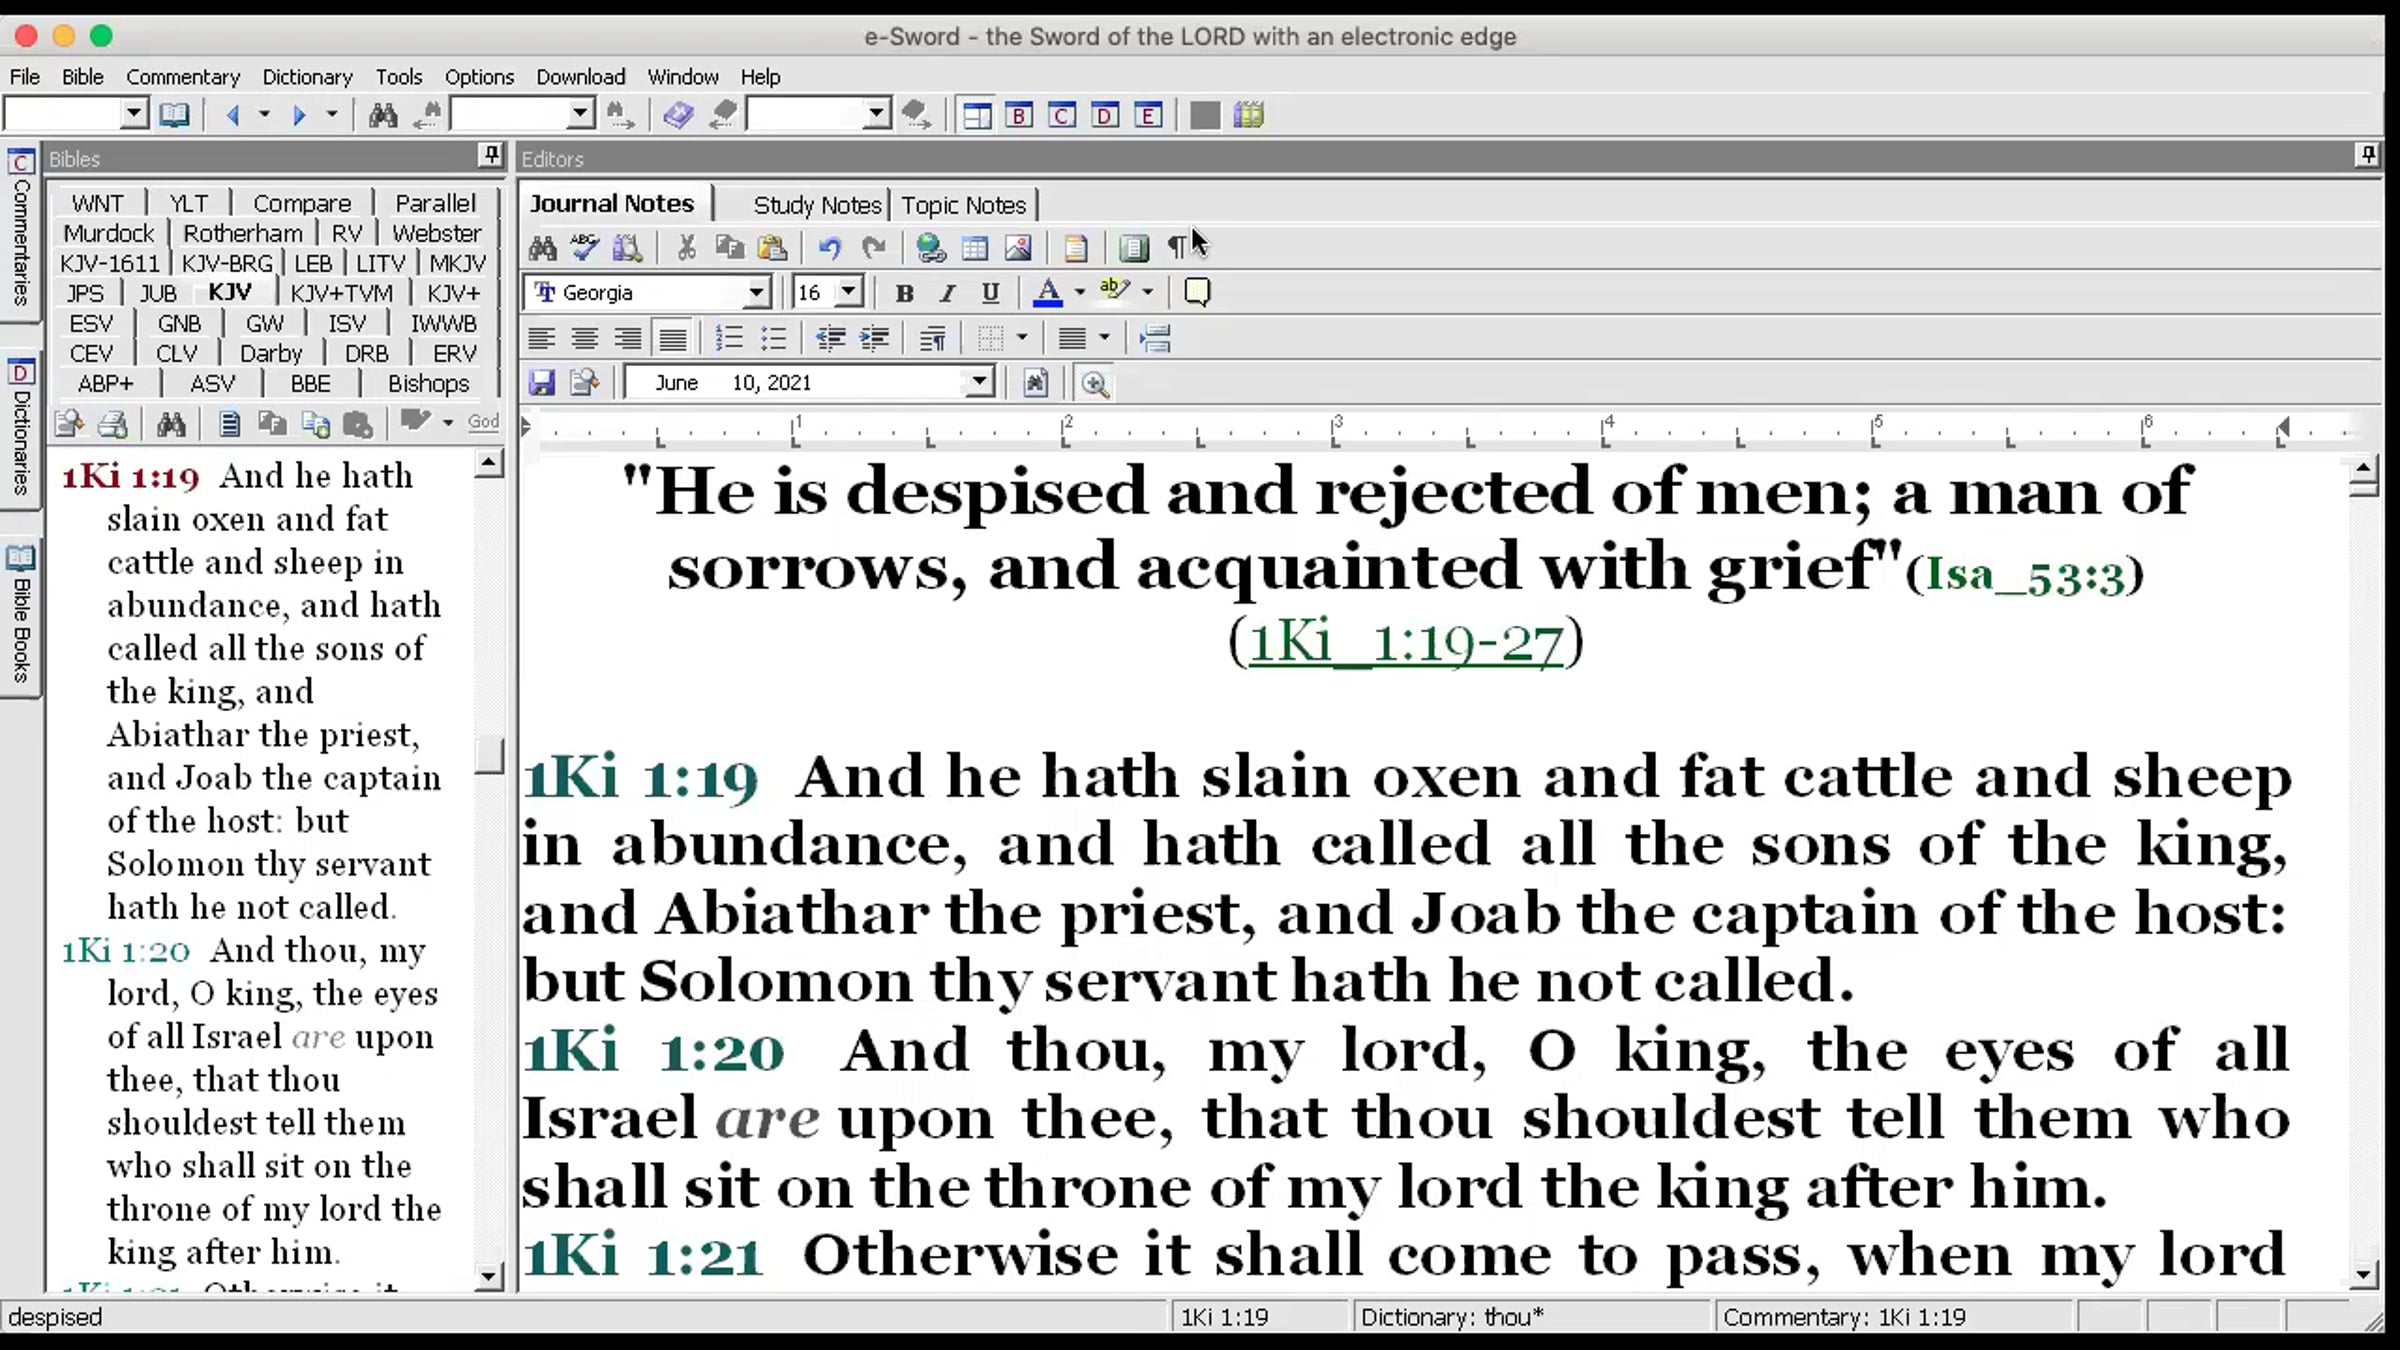
Task: Open the font size 16 dropdown
Action: click(x=848, y=292)
